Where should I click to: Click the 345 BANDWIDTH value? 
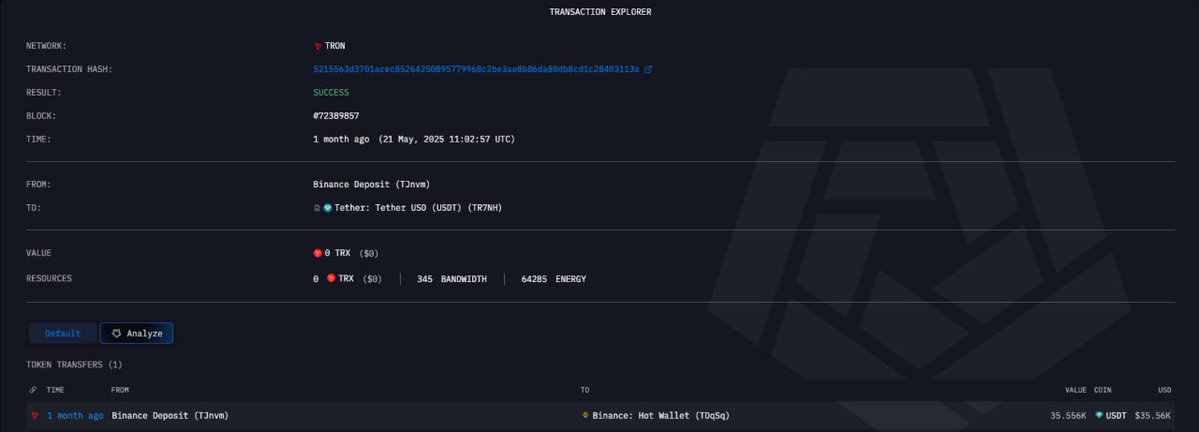451,279
